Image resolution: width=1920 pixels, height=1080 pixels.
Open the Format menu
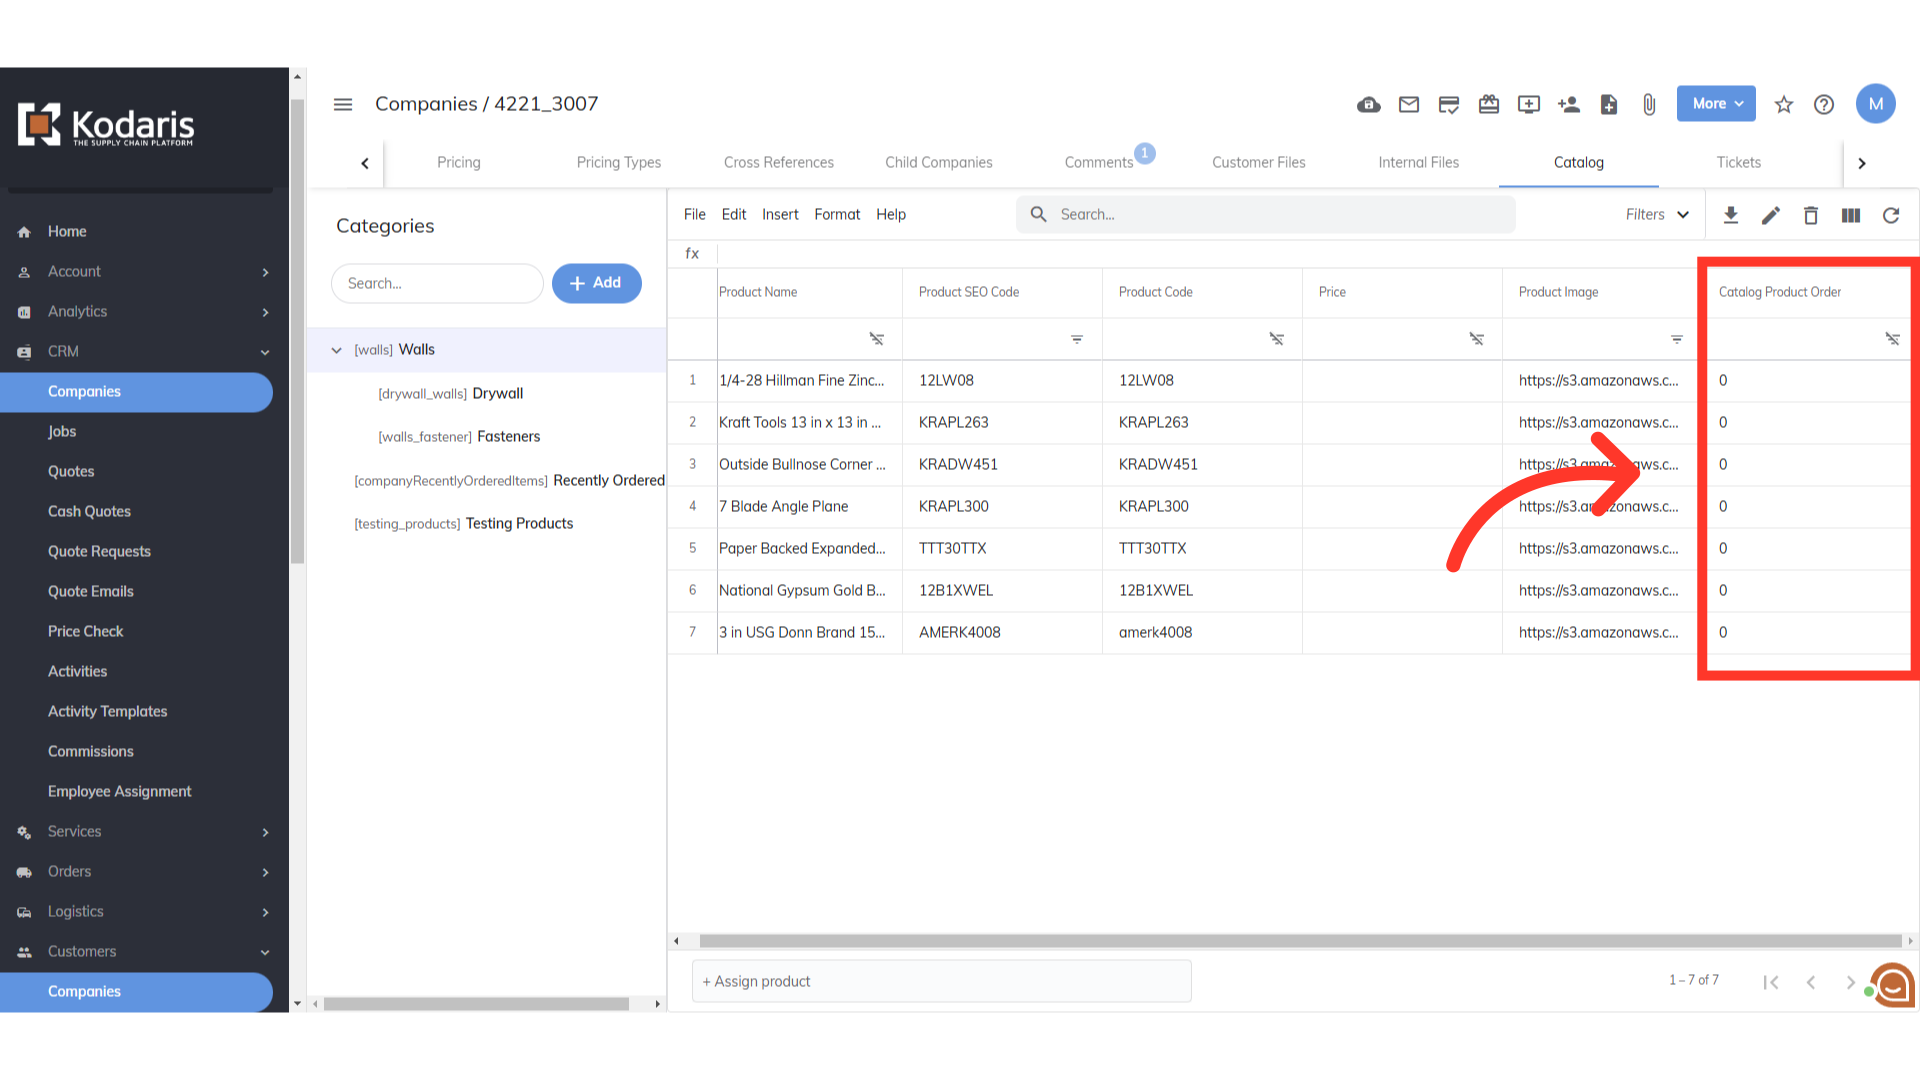coord(836,214)
